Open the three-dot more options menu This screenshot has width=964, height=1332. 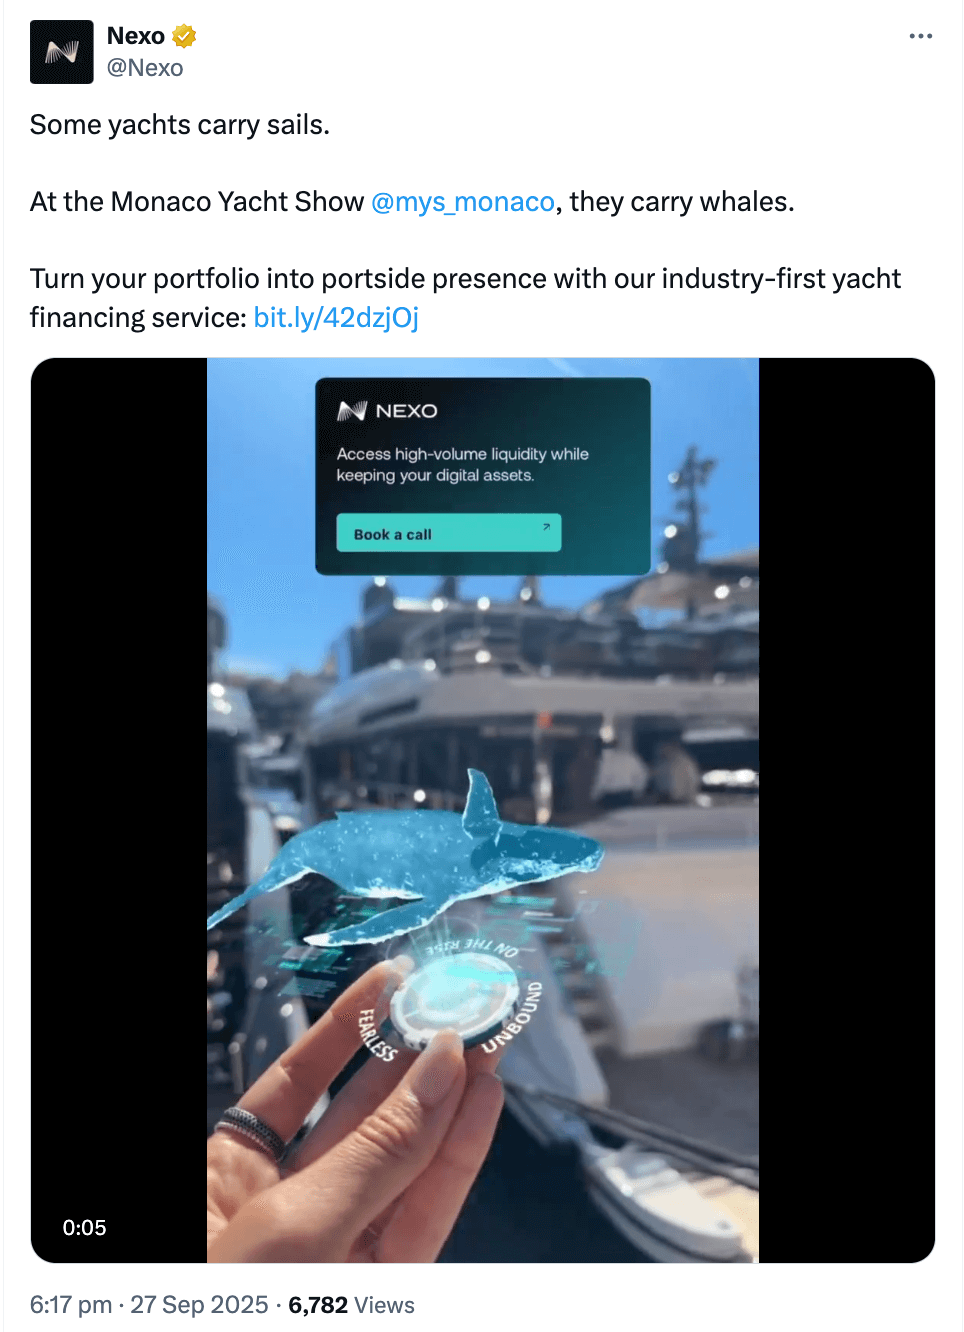(920, 36)
